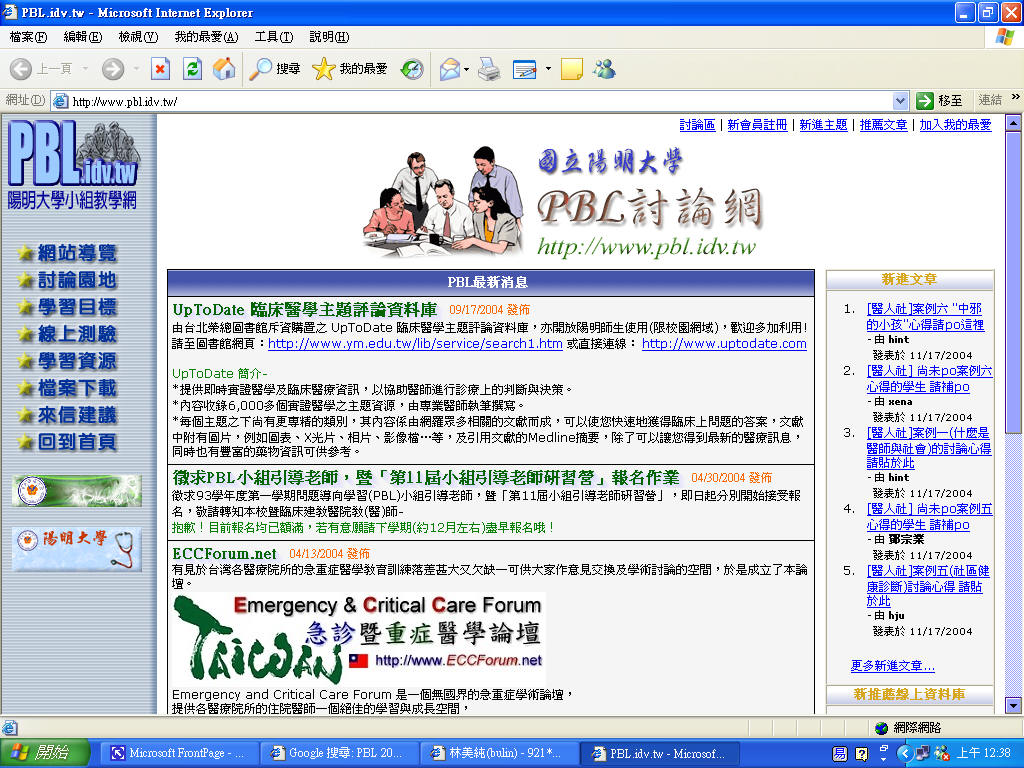Open the Mail button dropdown arrow
This screenshot has width=1024, height=768.
[x=466, y=69]
